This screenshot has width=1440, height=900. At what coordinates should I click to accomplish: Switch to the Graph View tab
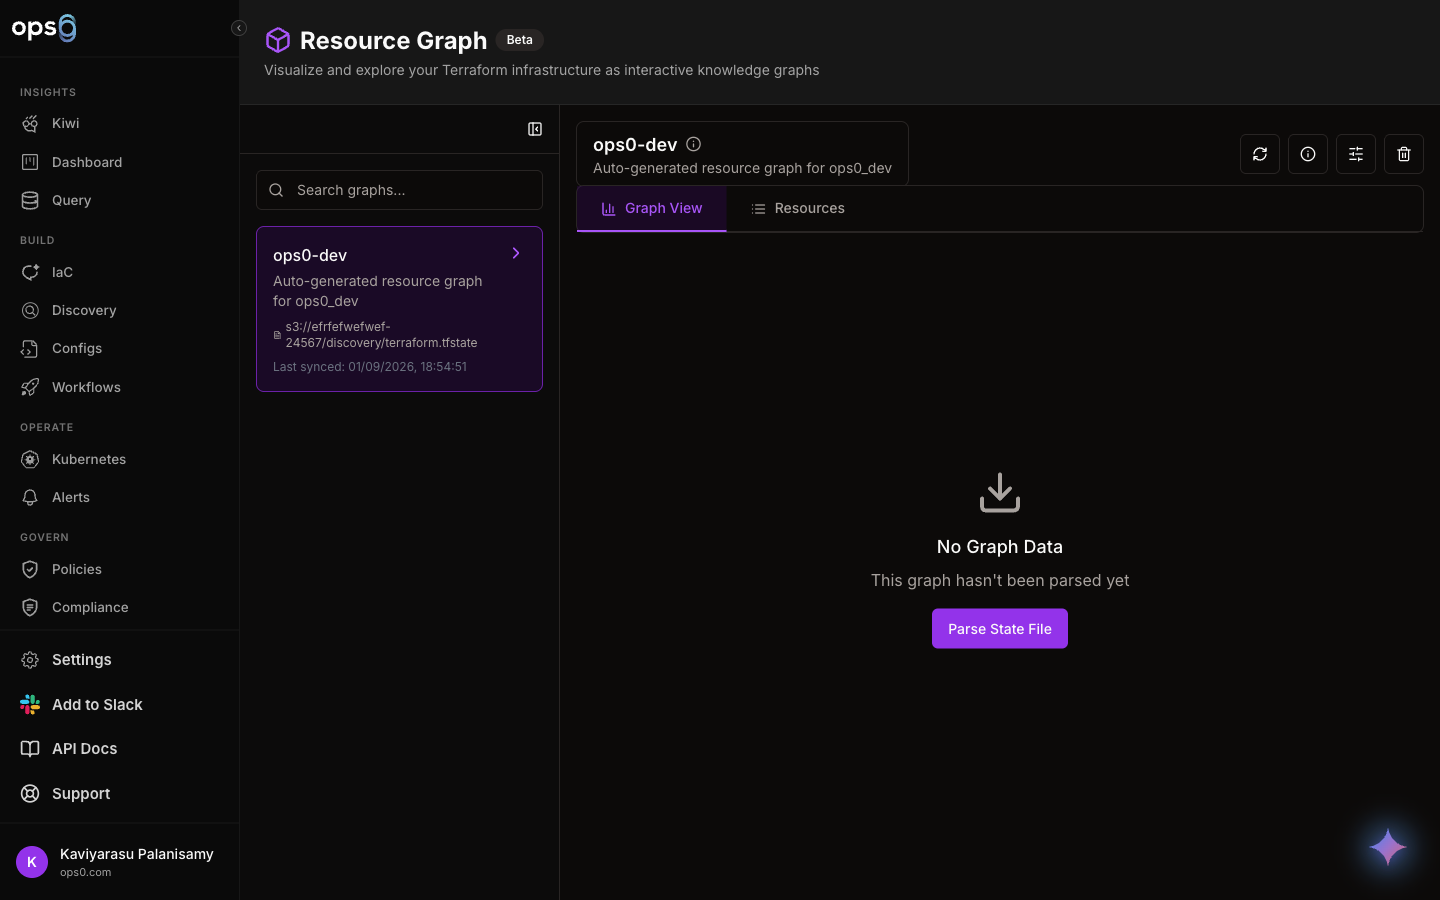[x=651, y=208]
